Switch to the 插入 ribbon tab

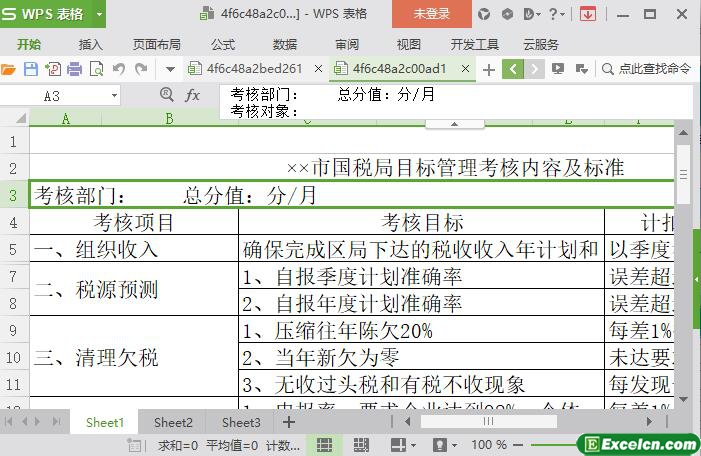click(x=91, y=44)
